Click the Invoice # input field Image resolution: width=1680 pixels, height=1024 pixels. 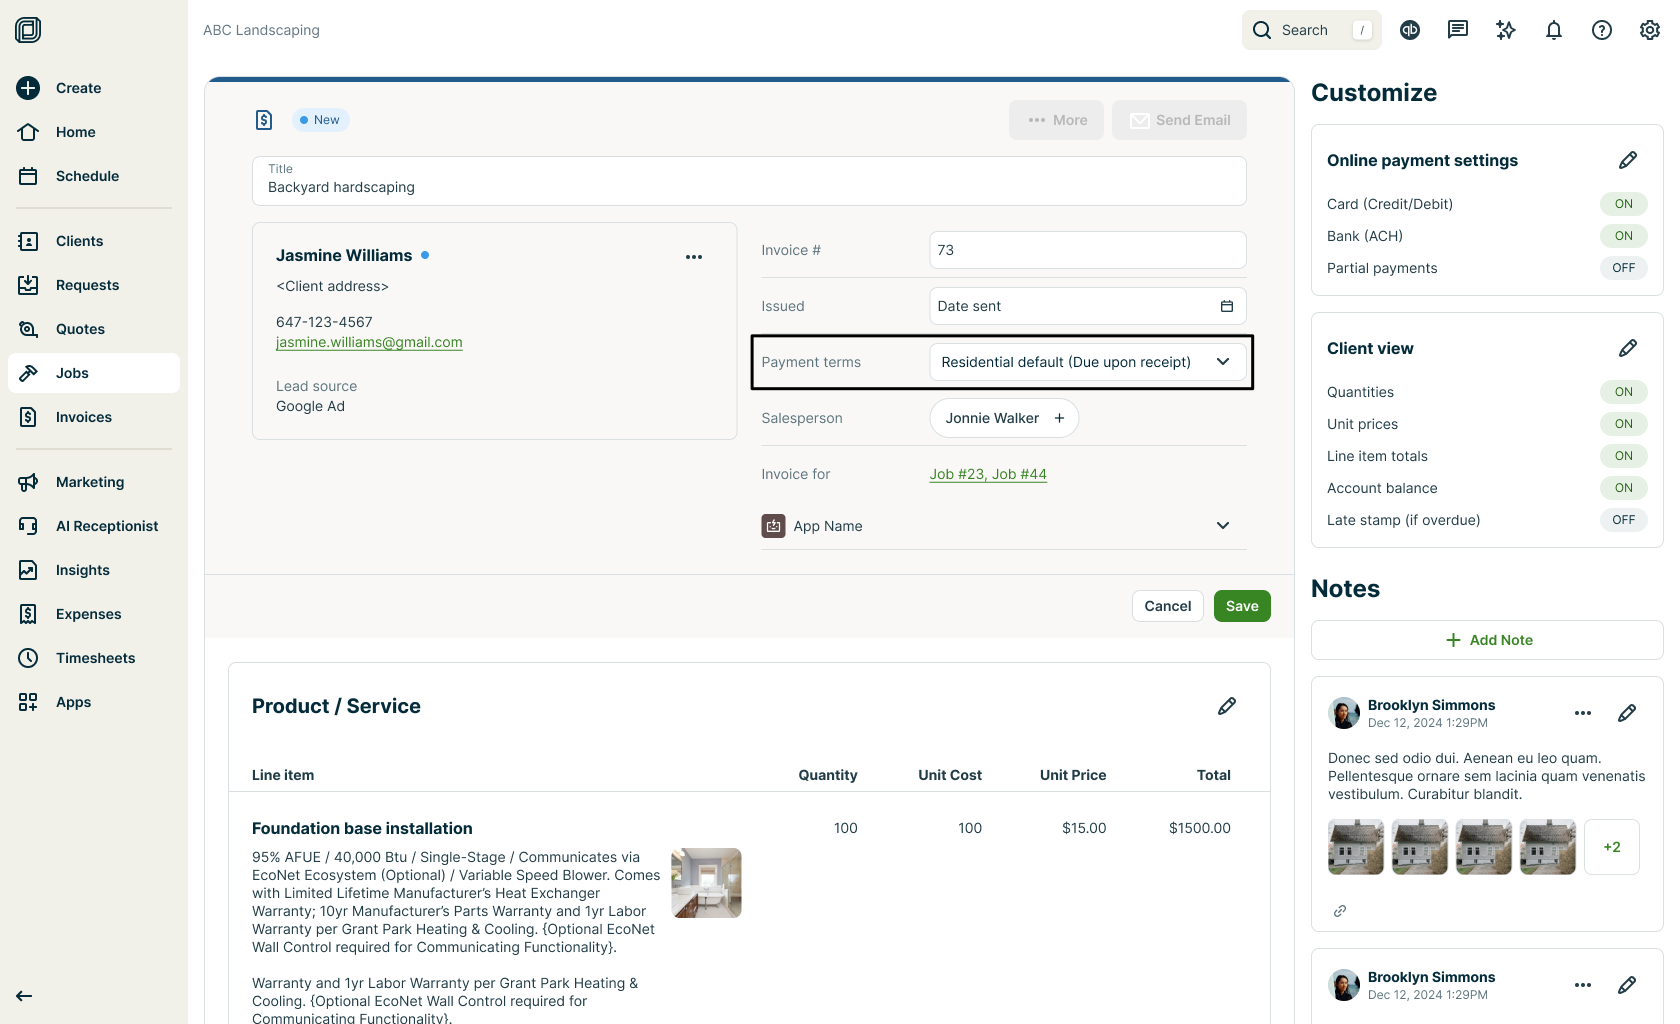[x=1087, y=250]
